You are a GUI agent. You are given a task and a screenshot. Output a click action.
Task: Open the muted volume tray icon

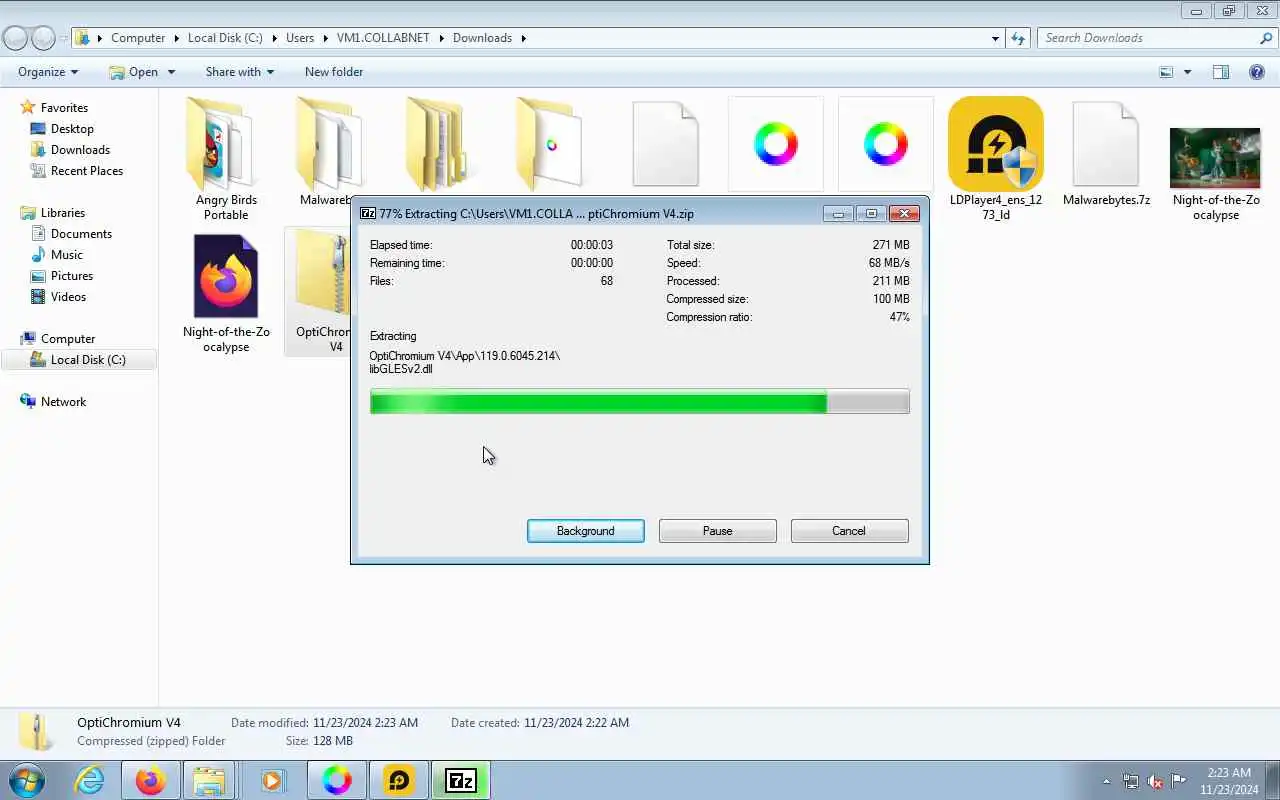1155,781
